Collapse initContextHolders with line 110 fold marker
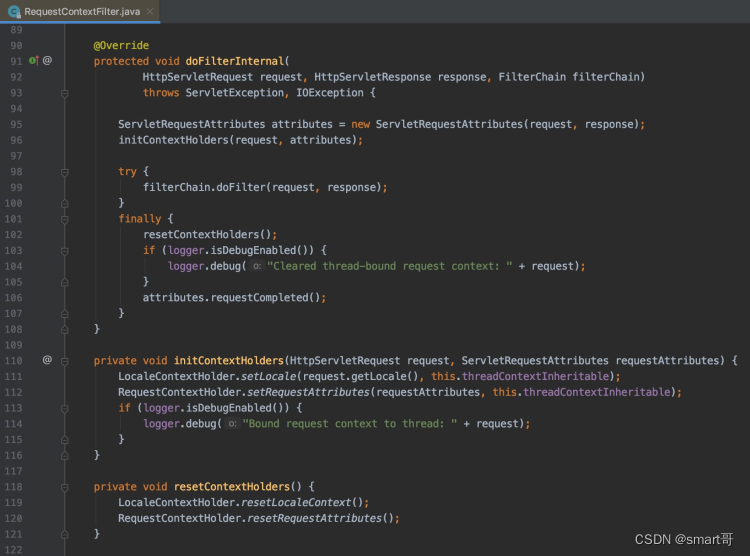The image size is (750, 556). coord(65,361)
